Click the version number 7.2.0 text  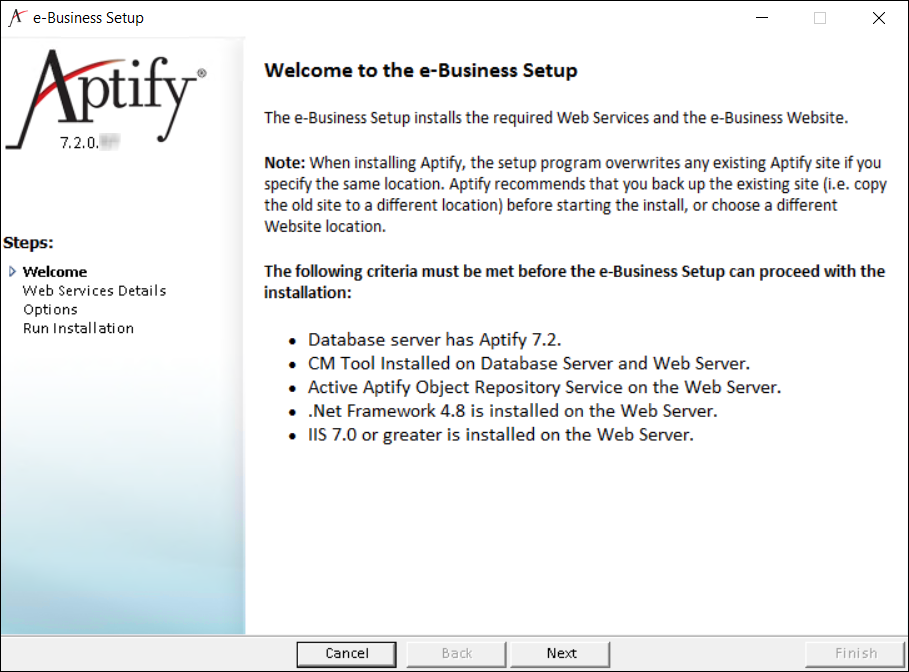(x=89, y=143)
